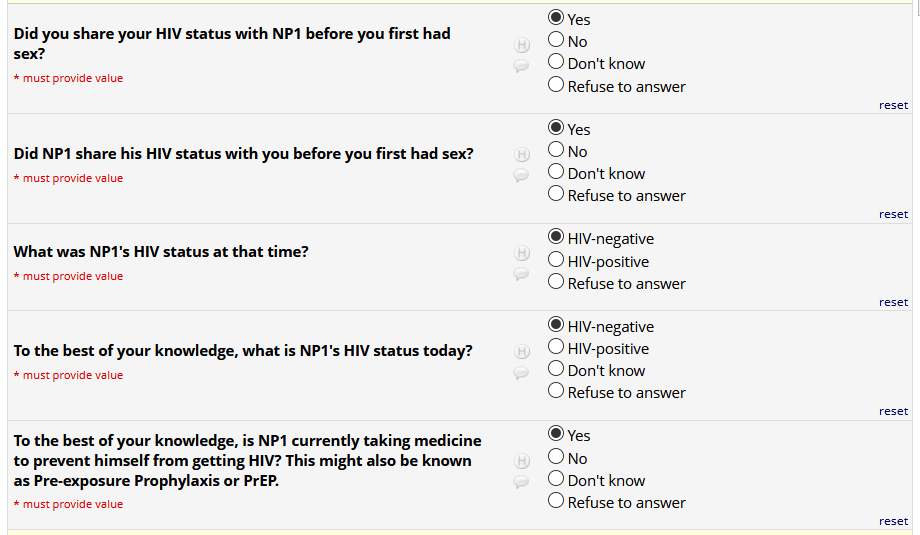
Task: Open comment balloon for 'Did NP1 share his HIV status'
Action: pyautogui.click(x=521, y=175)
